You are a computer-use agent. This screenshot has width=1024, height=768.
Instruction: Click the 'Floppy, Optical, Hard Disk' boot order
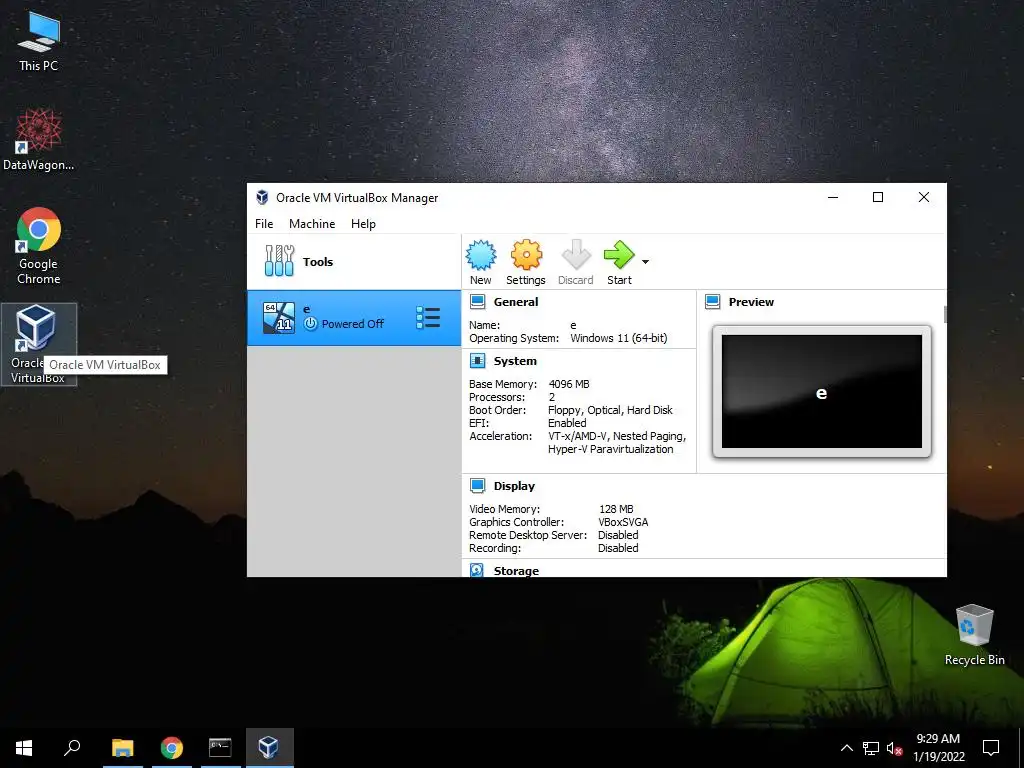610,410
